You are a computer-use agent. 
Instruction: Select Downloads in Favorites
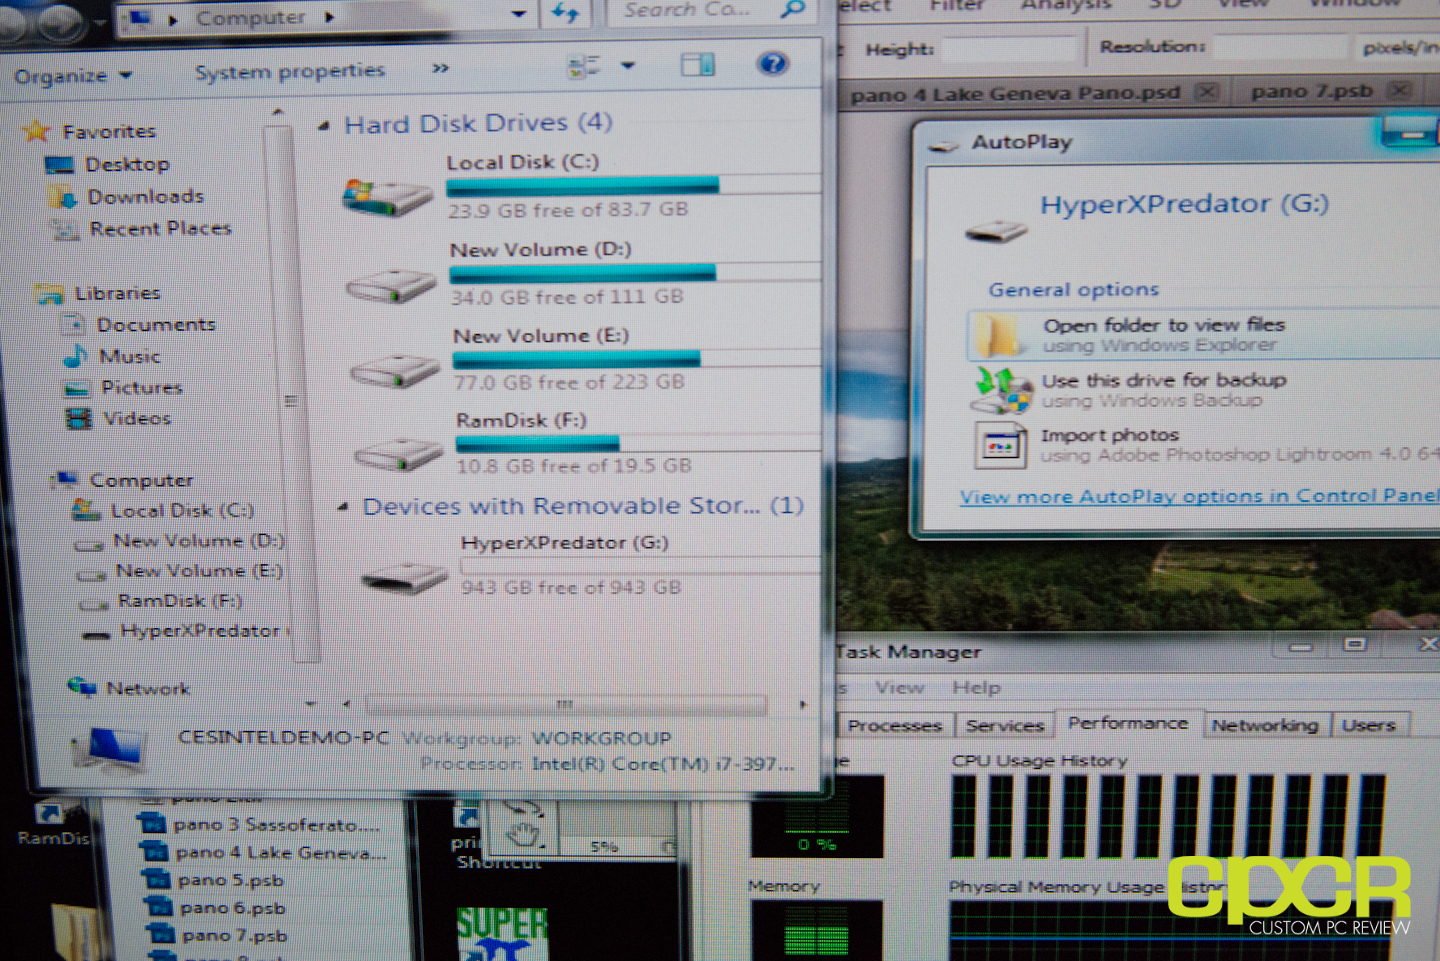[145, 197]
